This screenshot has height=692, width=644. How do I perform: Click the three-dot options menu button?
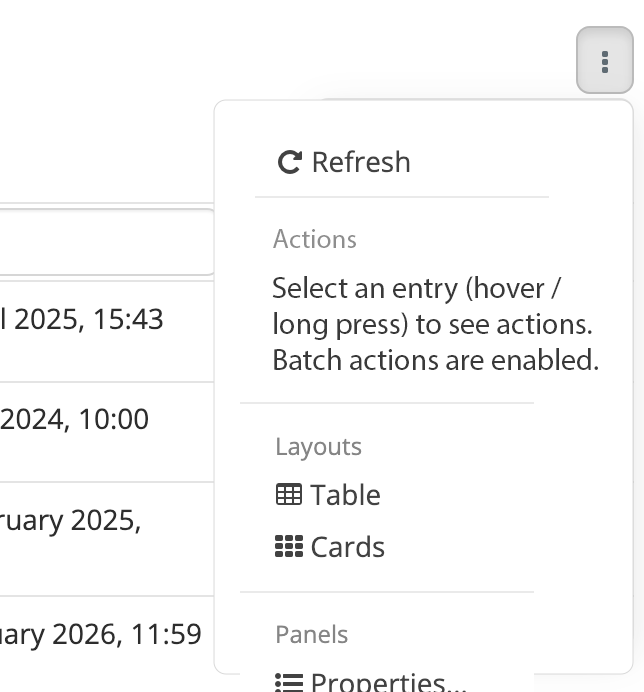pyautogui.click(x=604, y=62)
